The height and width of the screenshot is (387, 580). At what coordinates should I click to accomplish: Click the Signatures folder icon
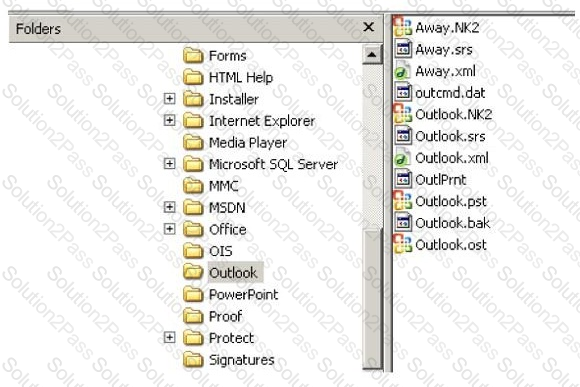pos(193,359)
